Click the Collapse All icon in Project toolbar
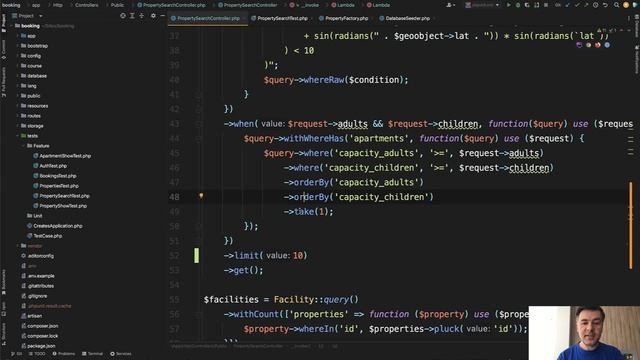This screenshot has width=640, height=360. coord(141,16)
